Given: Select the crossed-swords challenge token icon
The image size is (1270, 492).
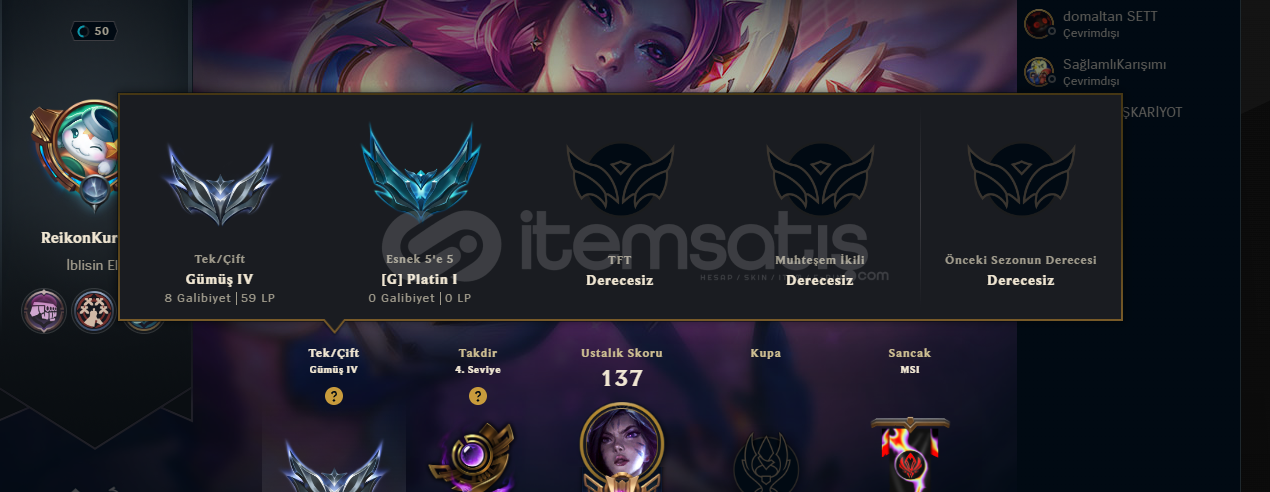Looking at the screenshot, I should click(x=92, y=311).
